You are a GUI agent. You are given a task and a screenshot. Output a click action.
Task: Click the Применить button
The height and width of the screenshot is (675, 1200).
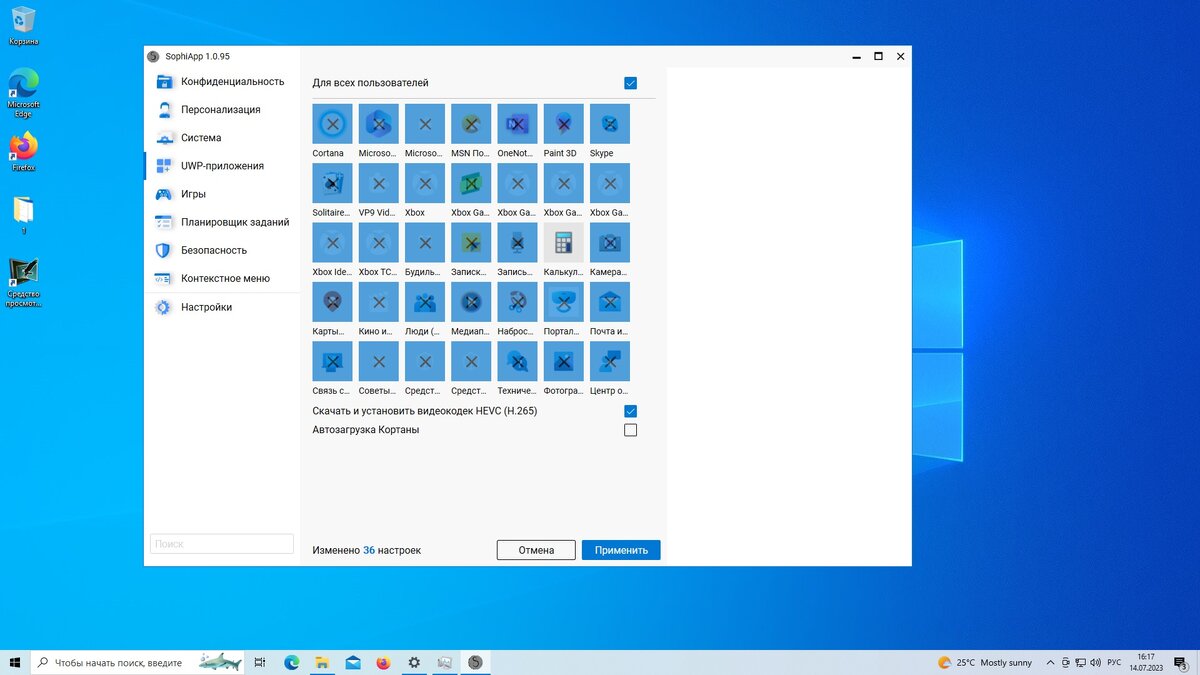coord(621,550)
